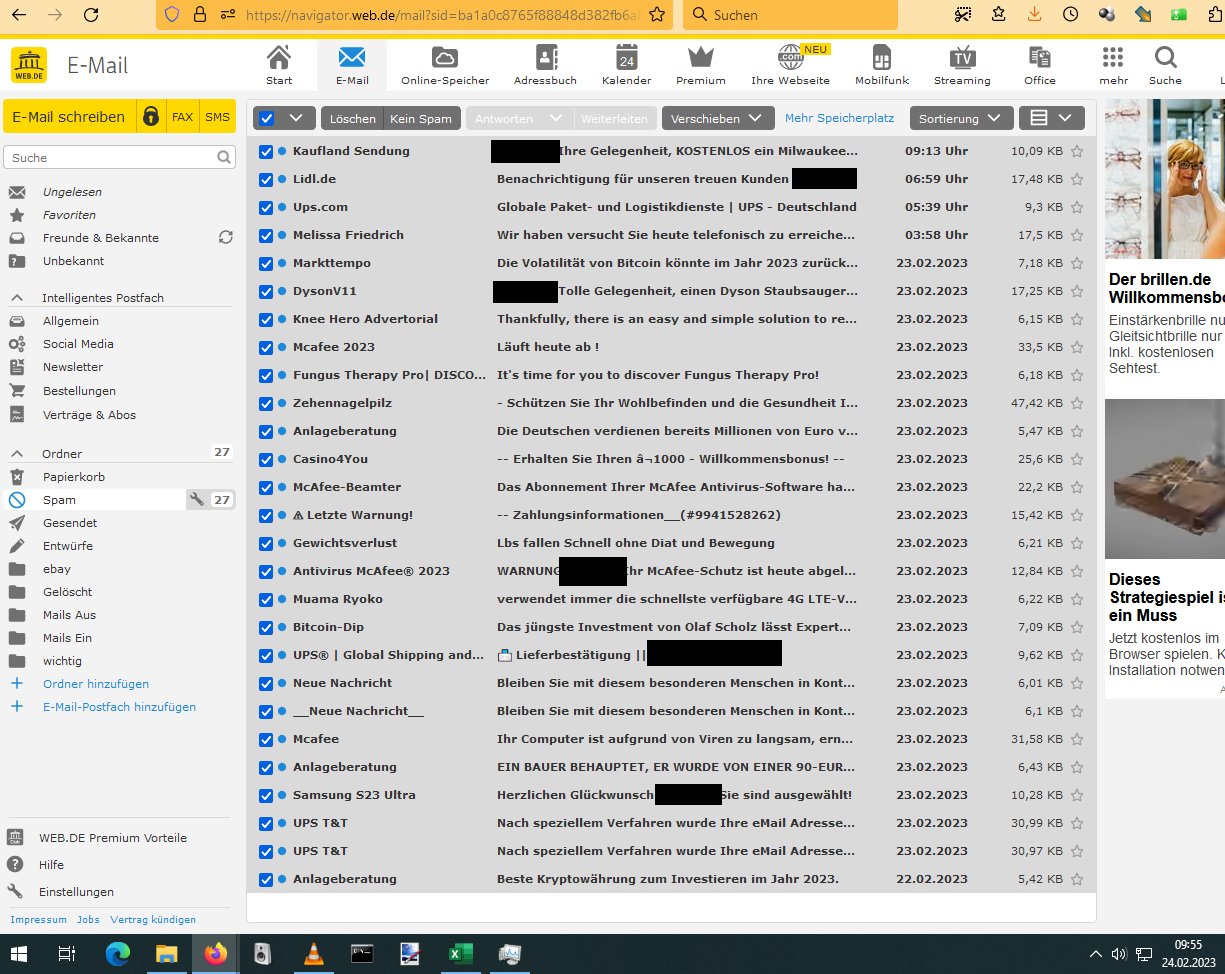The width and height of the screenshot is (1225, 974).
Task: Click the Windows Start button
Action: click(19, 954)
